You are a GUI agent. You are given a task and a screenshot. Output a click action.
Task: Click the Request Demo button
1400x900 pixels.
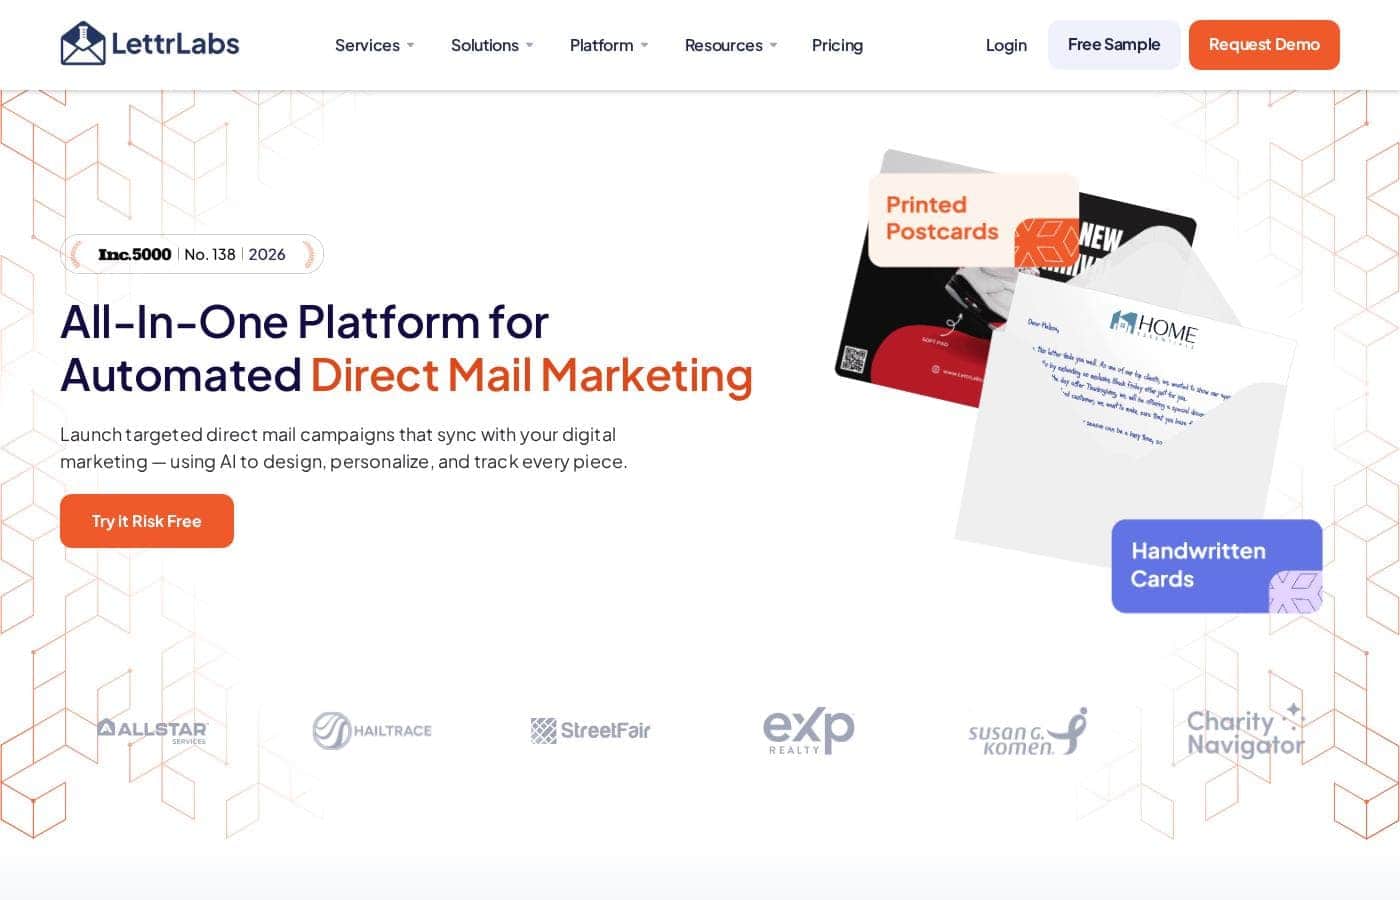[x=1264, y=45]
